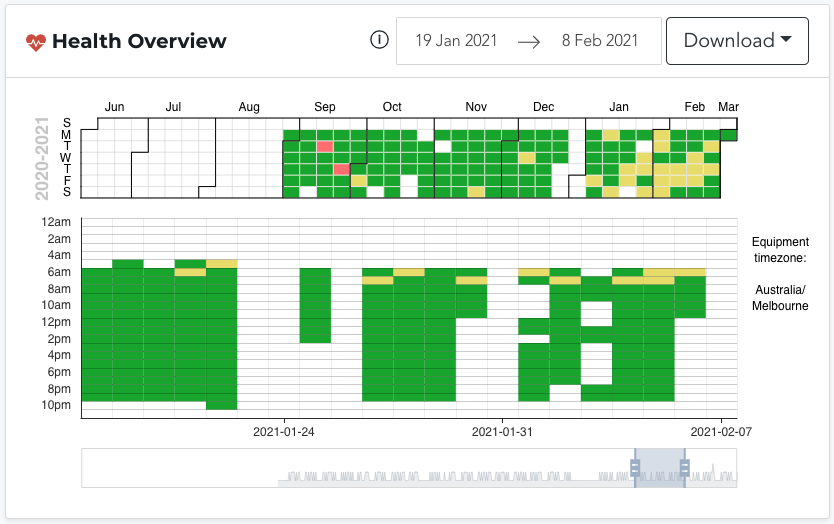Click the Aug month label
834x524 pixels.
point(249,107)
